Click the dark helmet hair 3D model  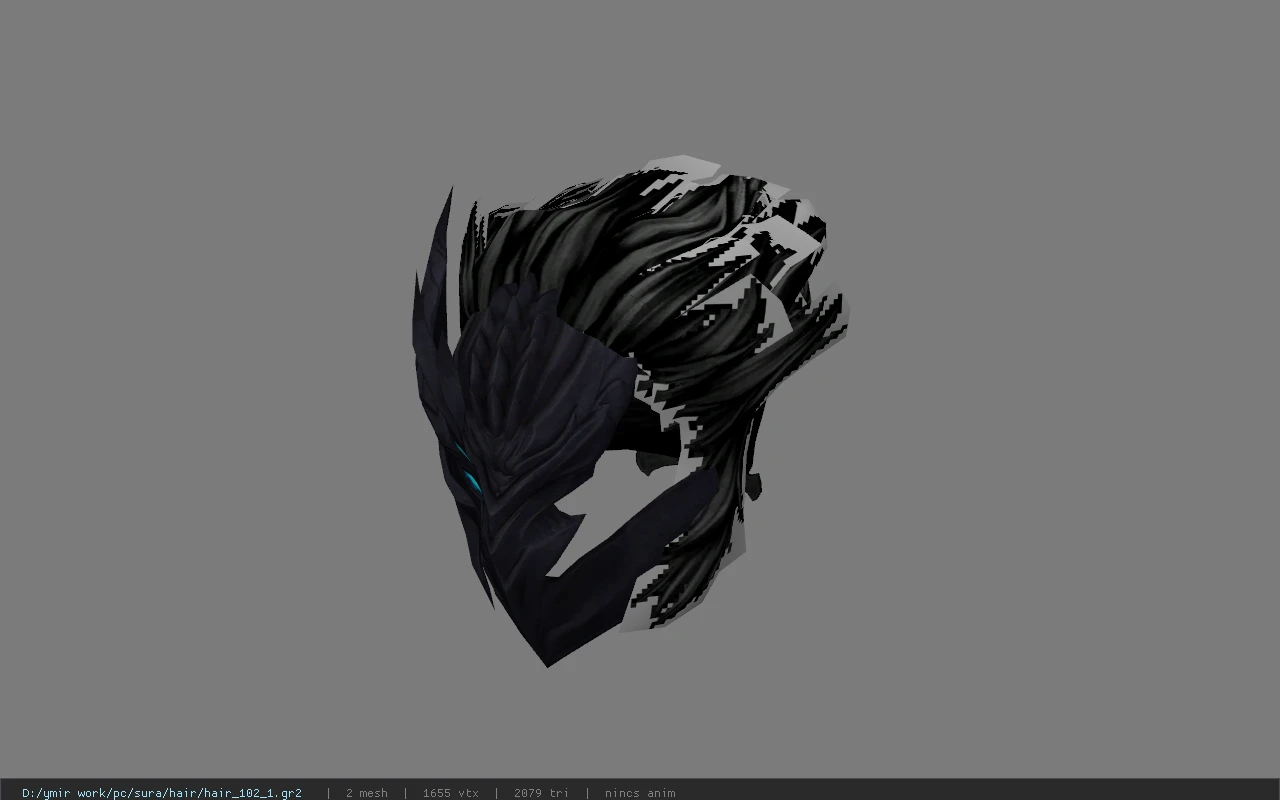coord(630,410)
